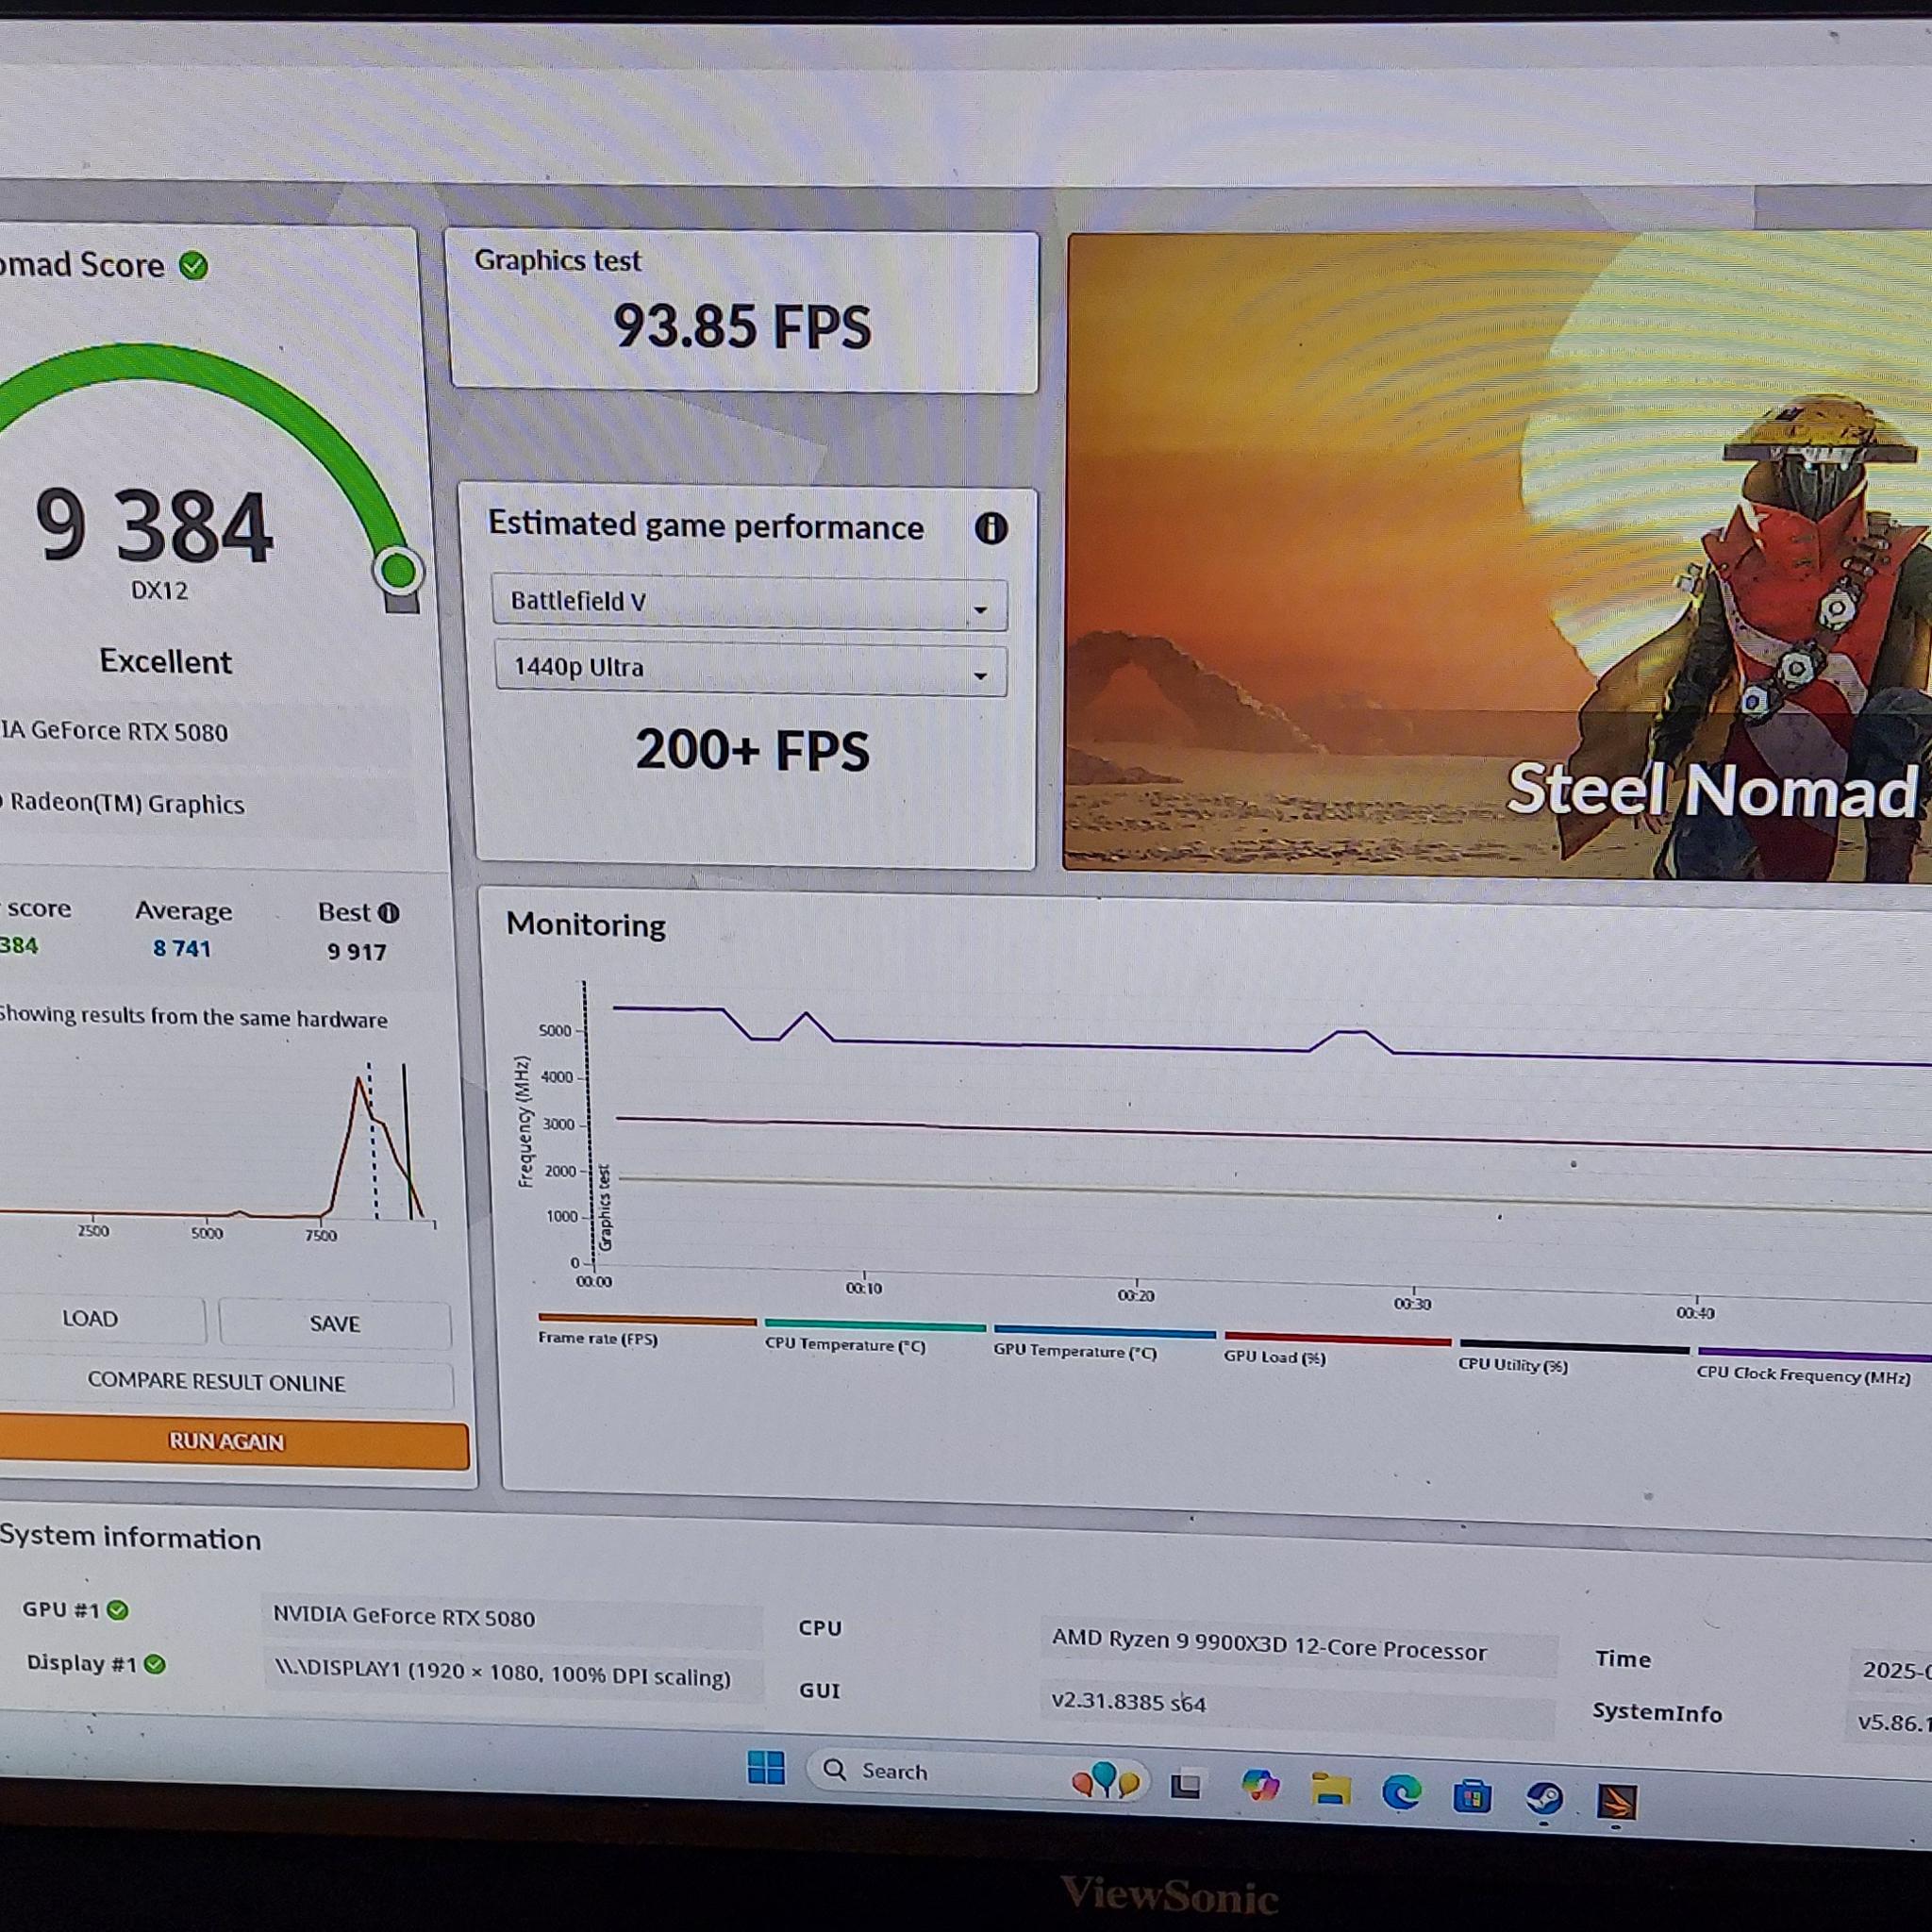Open Steam from the taskbar
This screenshot has width=1932, height=1932.
(x=1544, y=1799)
